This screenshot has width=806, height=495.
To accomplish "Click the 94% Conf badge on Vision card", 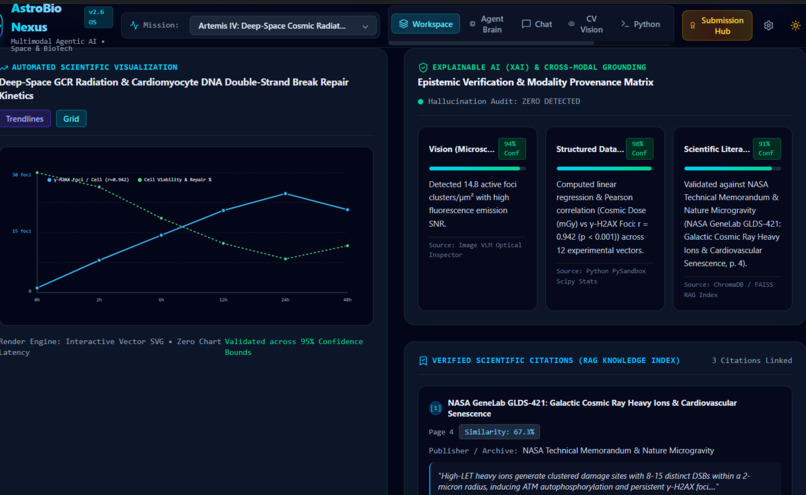I will (511, 149).
